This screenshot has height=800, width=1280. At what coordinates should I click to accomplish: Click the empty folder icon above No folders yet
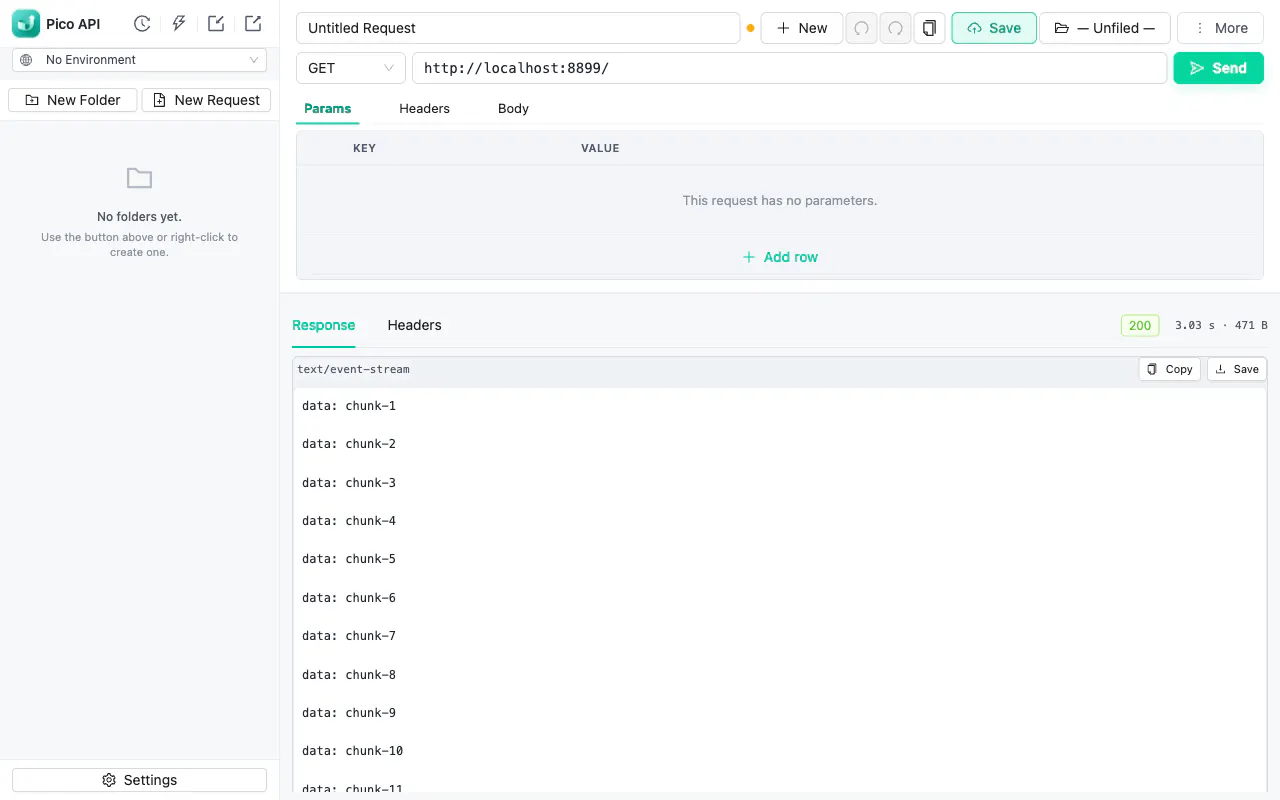coord(140,178)
